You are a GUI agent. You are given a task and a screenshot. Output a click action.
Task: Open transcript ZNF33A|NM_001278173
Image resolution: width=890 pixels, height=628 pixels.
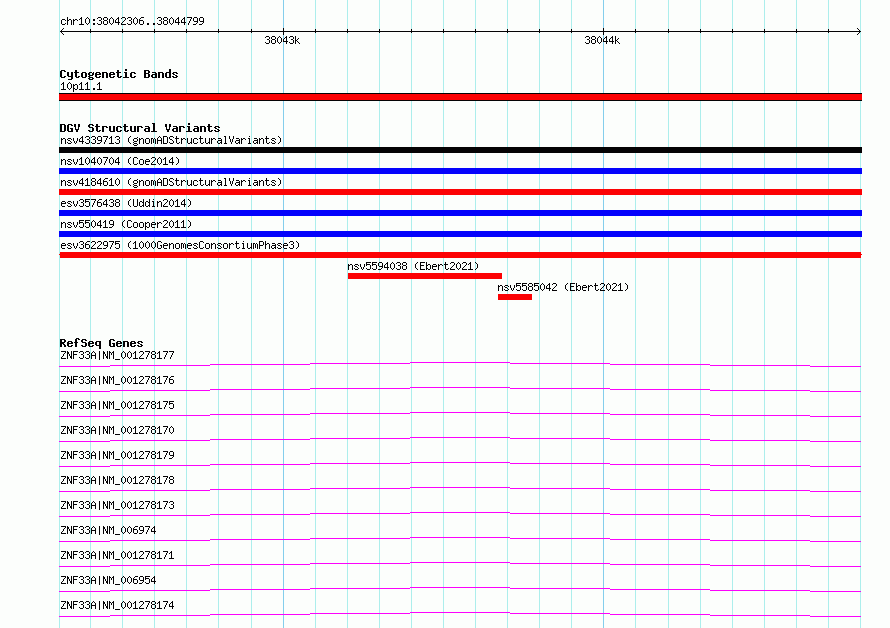[117, 505]
